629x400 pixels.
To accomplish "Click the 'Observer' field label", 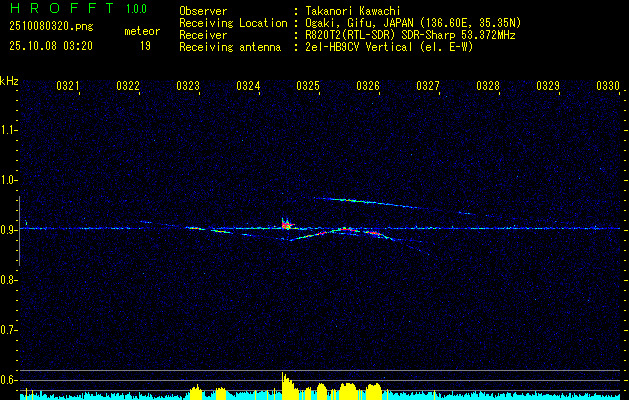I will pyautogui.click(x=203, y=11).
